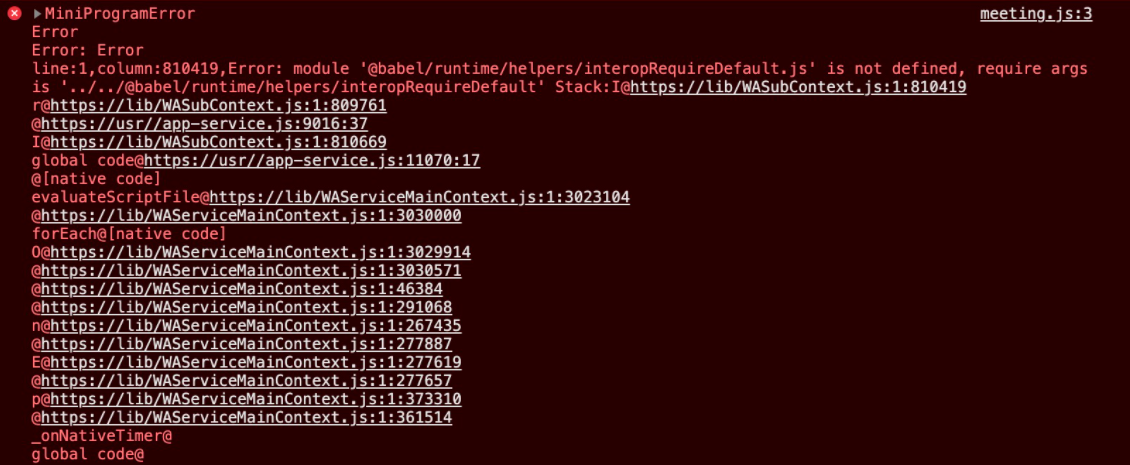The width and height of the screenshot is (1130, 465).
Task: Open WASubContext.js:1:810669 link
Action: tap(218, 142)
